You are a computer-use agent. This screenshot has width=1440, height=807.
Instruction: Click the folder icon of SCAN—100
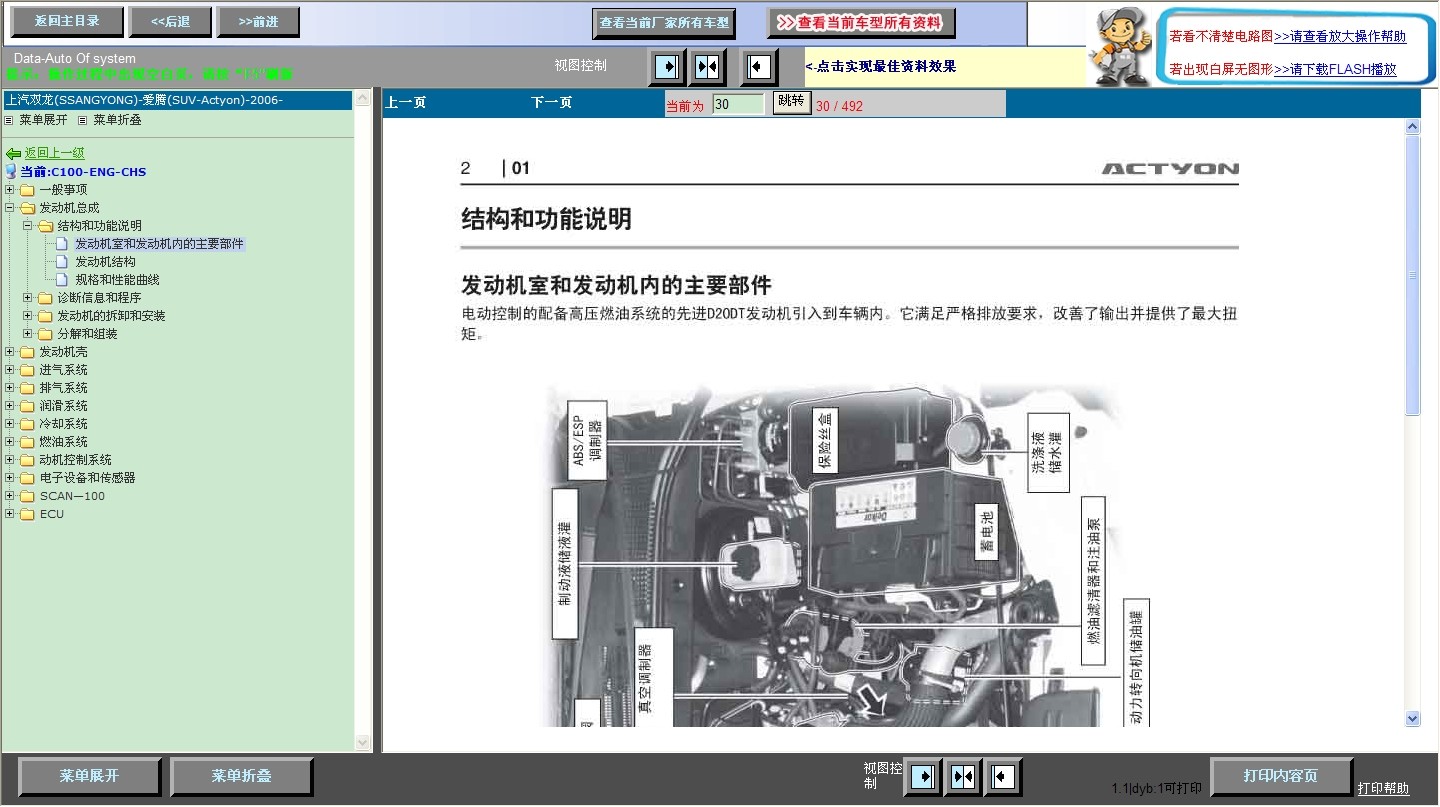coord(27,496)
